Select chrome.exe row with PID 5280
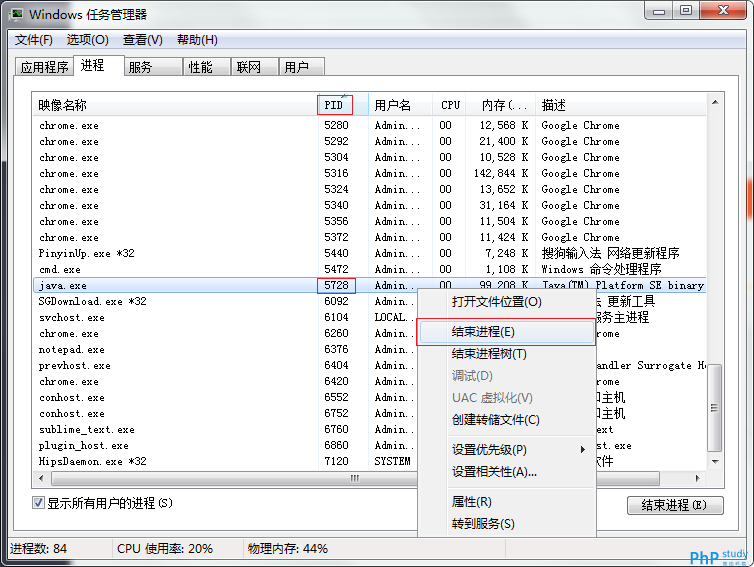The image size is (754, 567). pos(369,126)
